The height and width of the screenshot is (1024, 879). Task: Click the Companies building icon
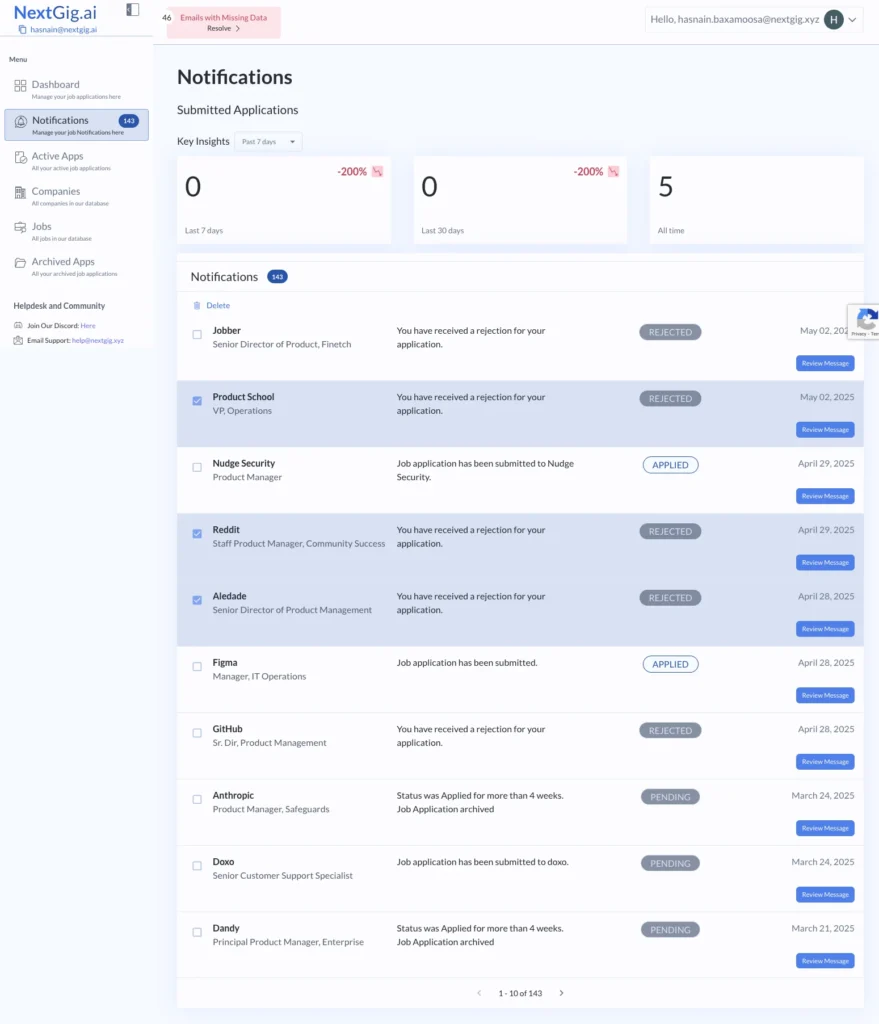[20, 192]
